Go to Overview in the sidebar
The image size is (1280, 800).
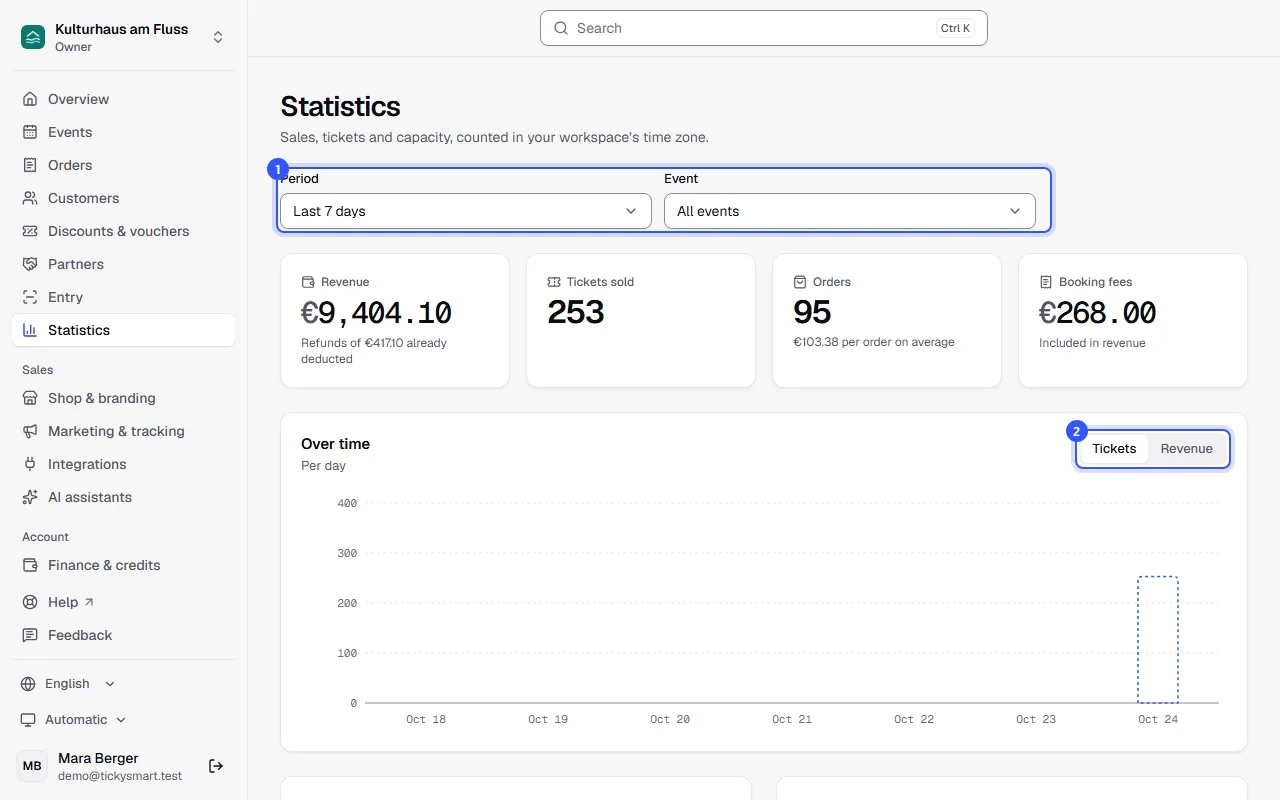coord(124,99)
